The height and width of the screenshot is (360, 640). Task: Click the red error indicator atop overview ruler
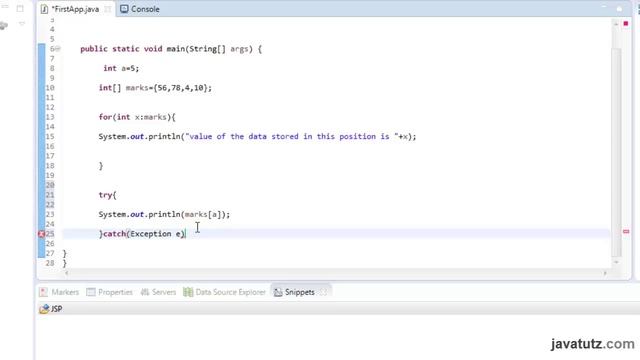coord(626,24)
